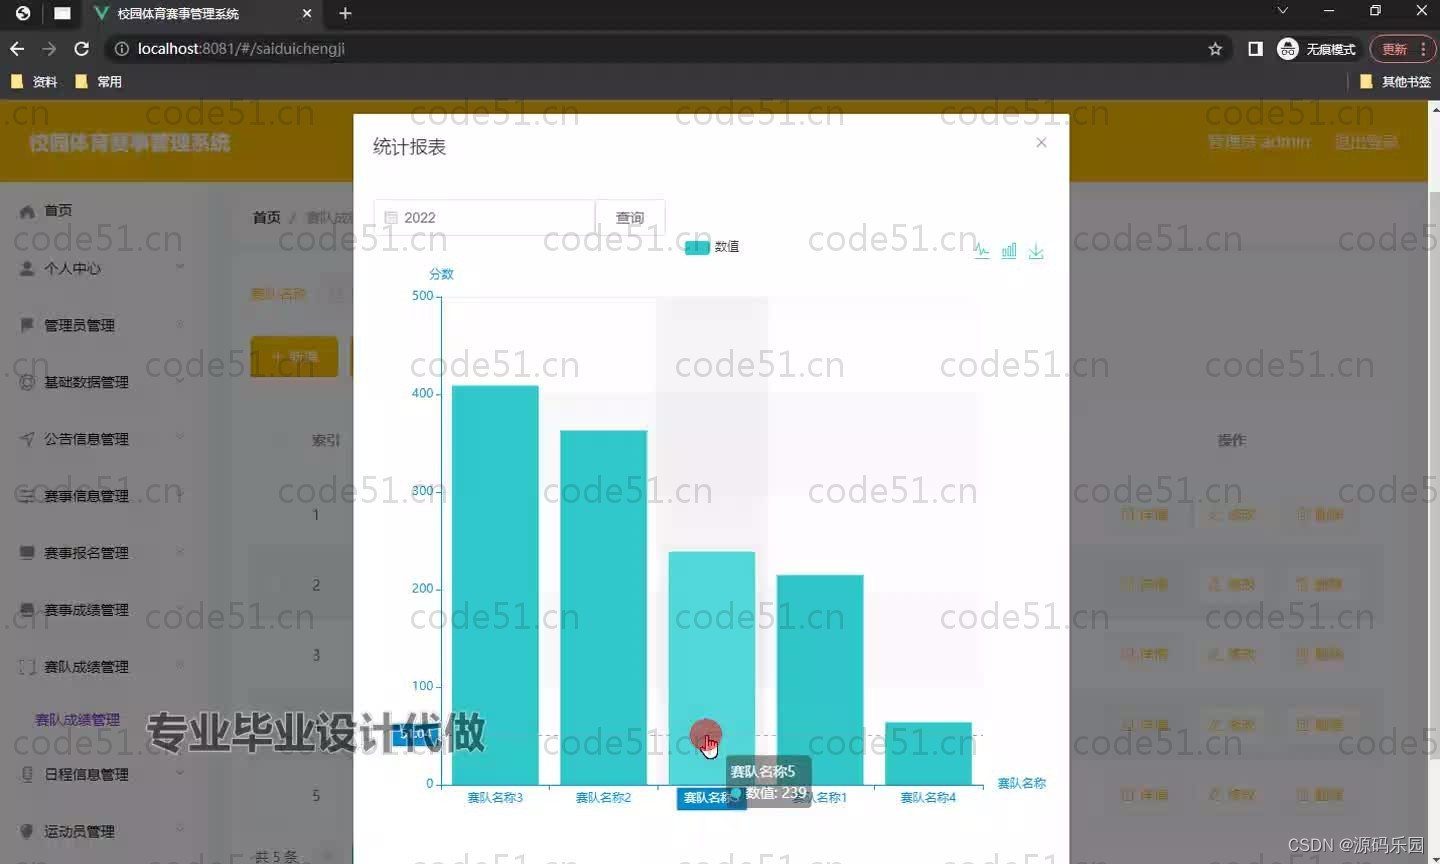Toggle the 数值 legend swatch
Viewport: 1440px width, 864px height.
tap(697, 247)
